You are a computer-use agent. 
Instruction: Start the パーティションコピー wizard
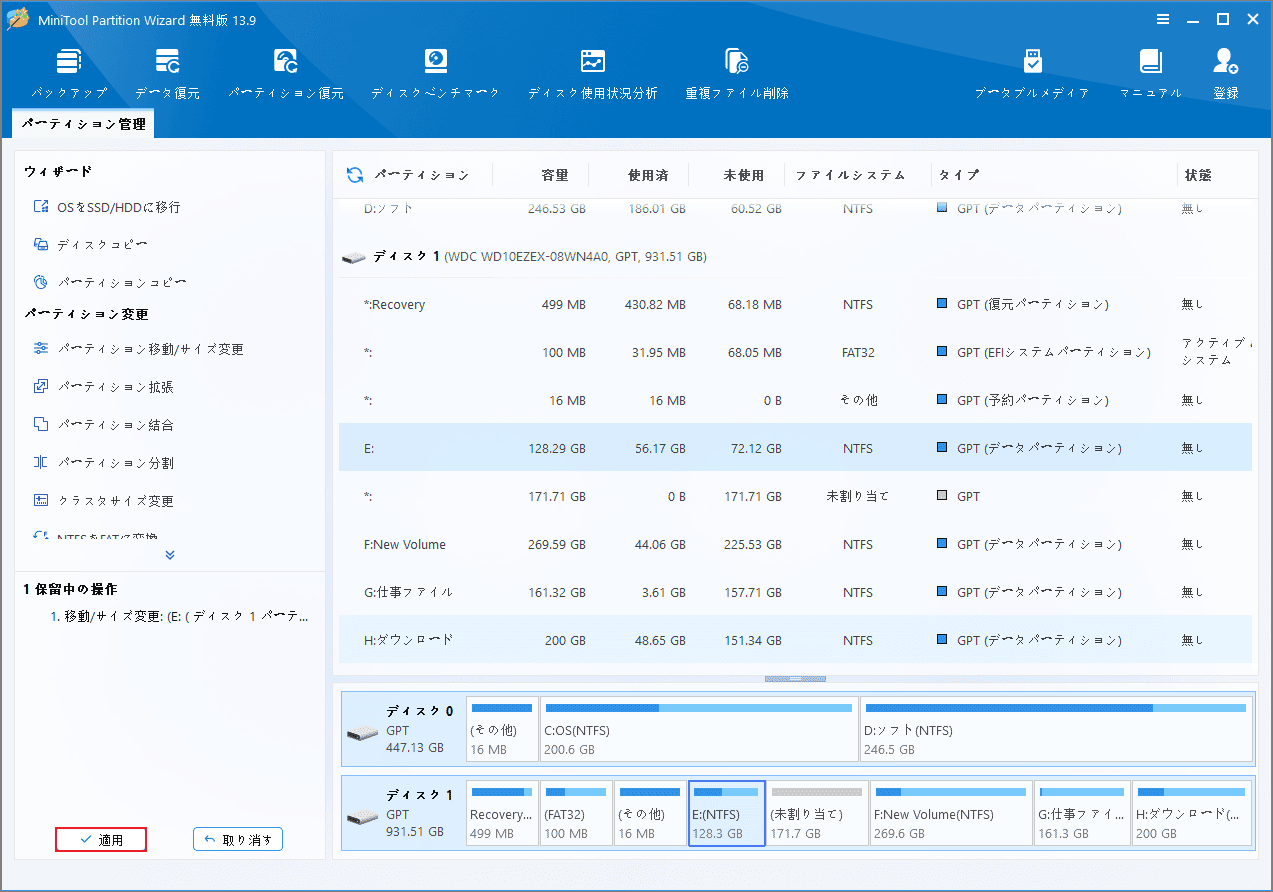click(x=110, y=282)
